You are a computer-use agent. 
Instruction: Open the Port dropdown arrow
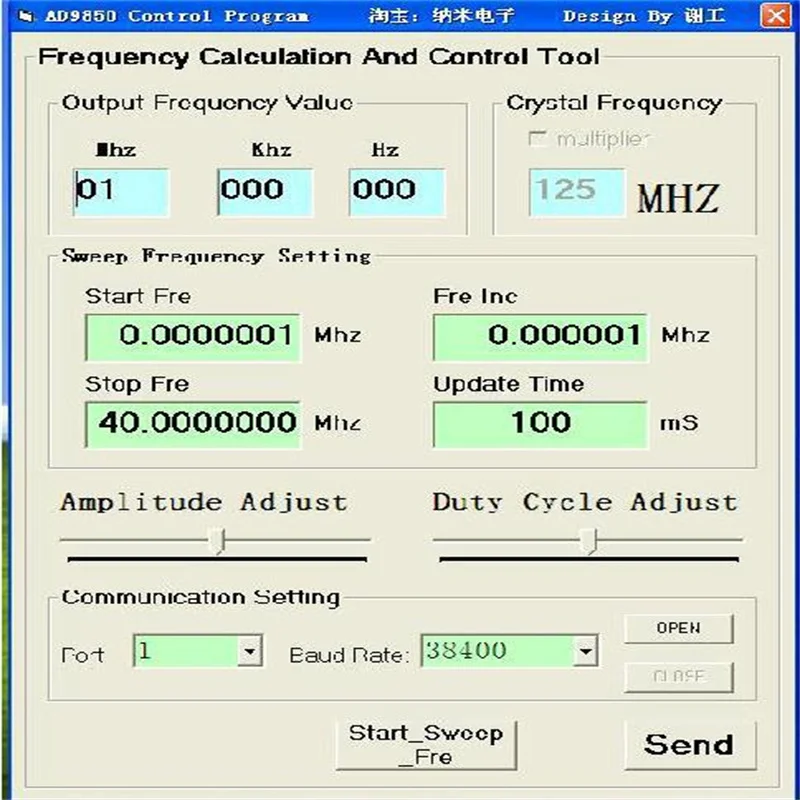250,651
